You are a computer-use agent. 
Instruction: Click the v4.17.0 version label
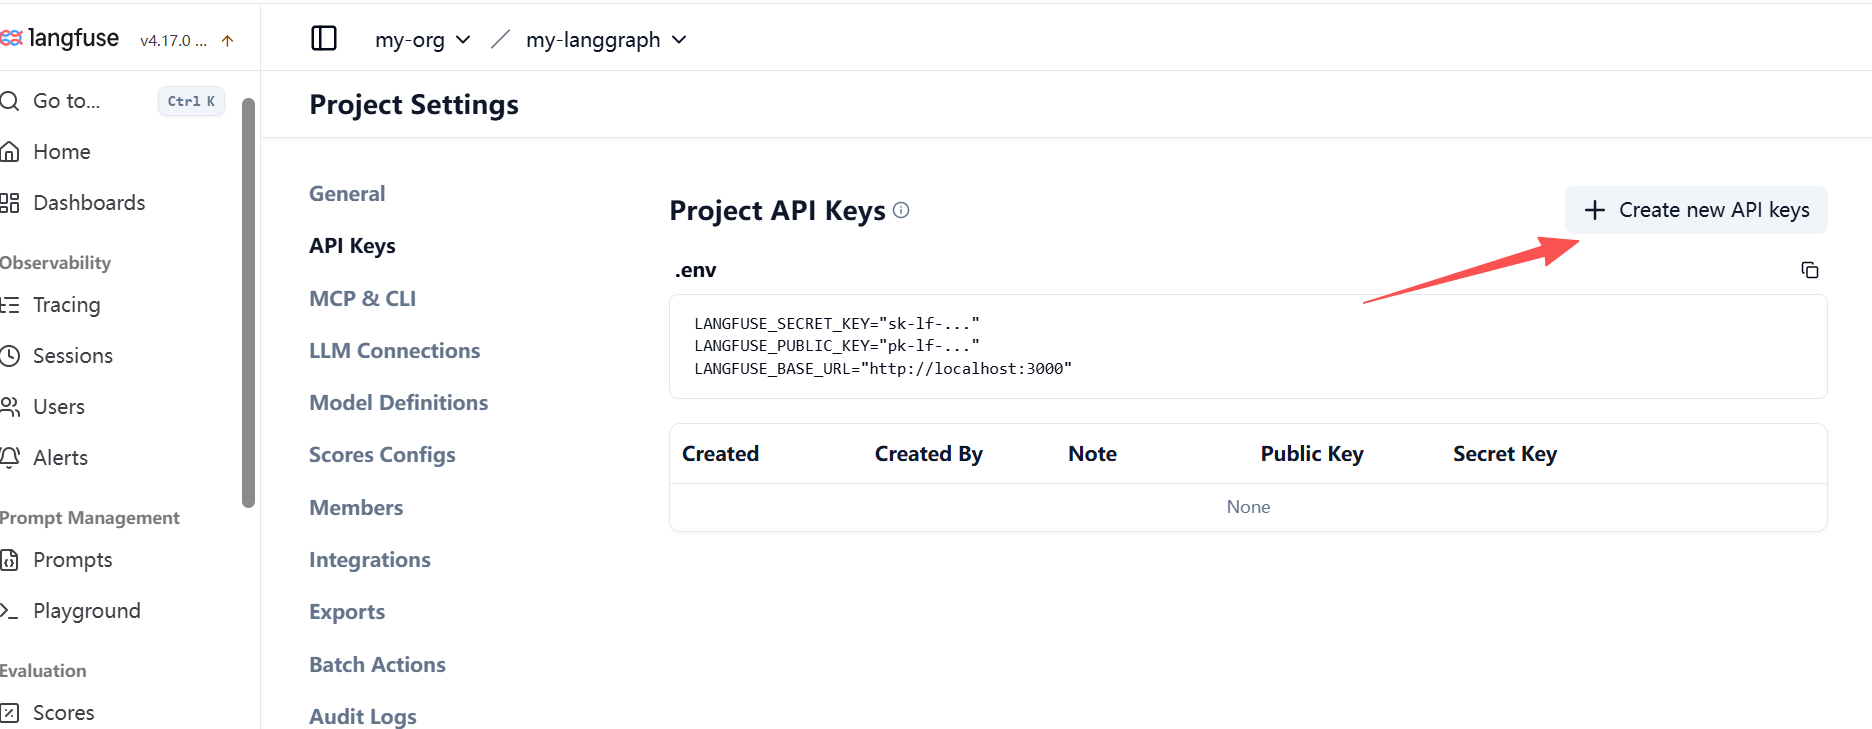click(173, 41)
